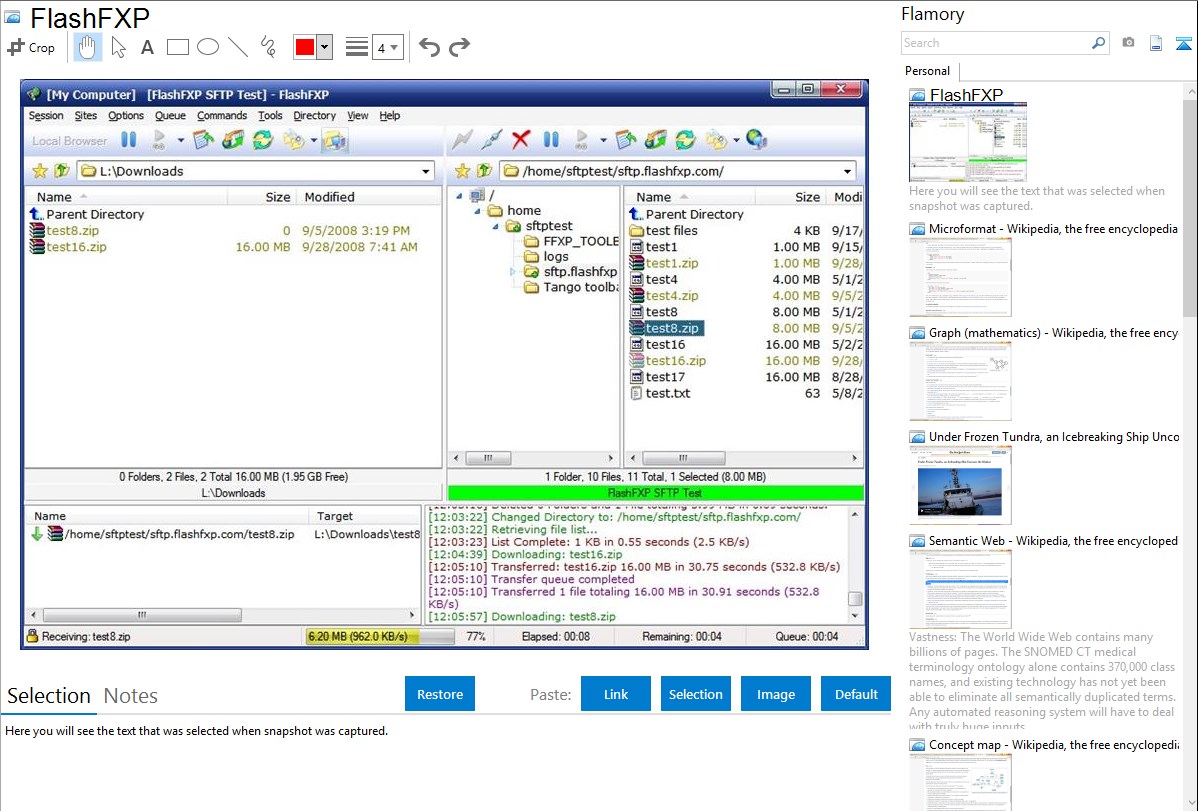This screenshot has width=1198, height=811.
Task: Activate the hand pan tool
Action: tap(88, 47)
